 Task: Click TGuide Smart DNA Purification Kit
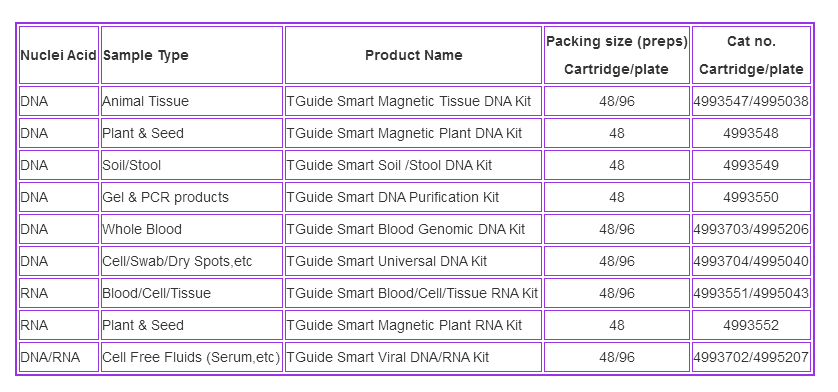393,197
